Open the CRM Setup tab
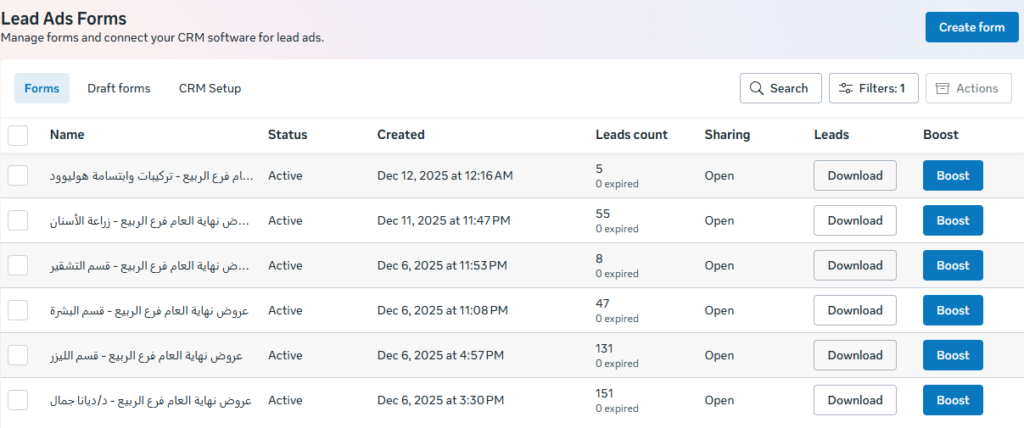 [x=210, y=88]
